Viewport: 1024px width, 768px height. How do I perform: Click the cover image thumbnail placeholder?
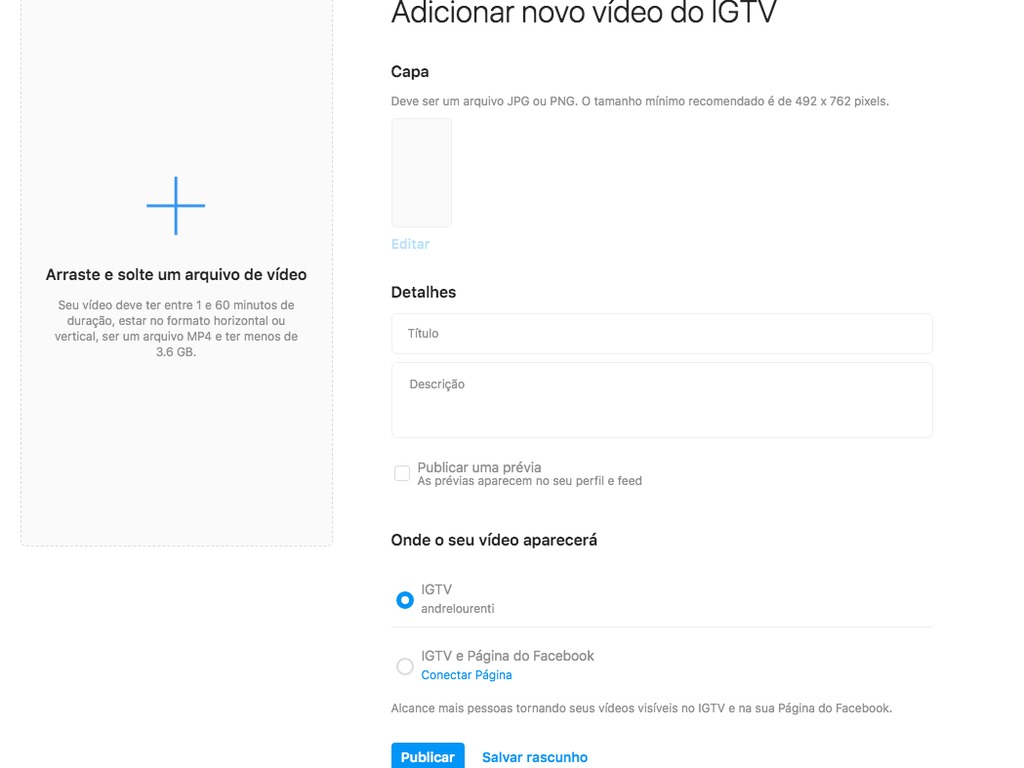(421, 172)
